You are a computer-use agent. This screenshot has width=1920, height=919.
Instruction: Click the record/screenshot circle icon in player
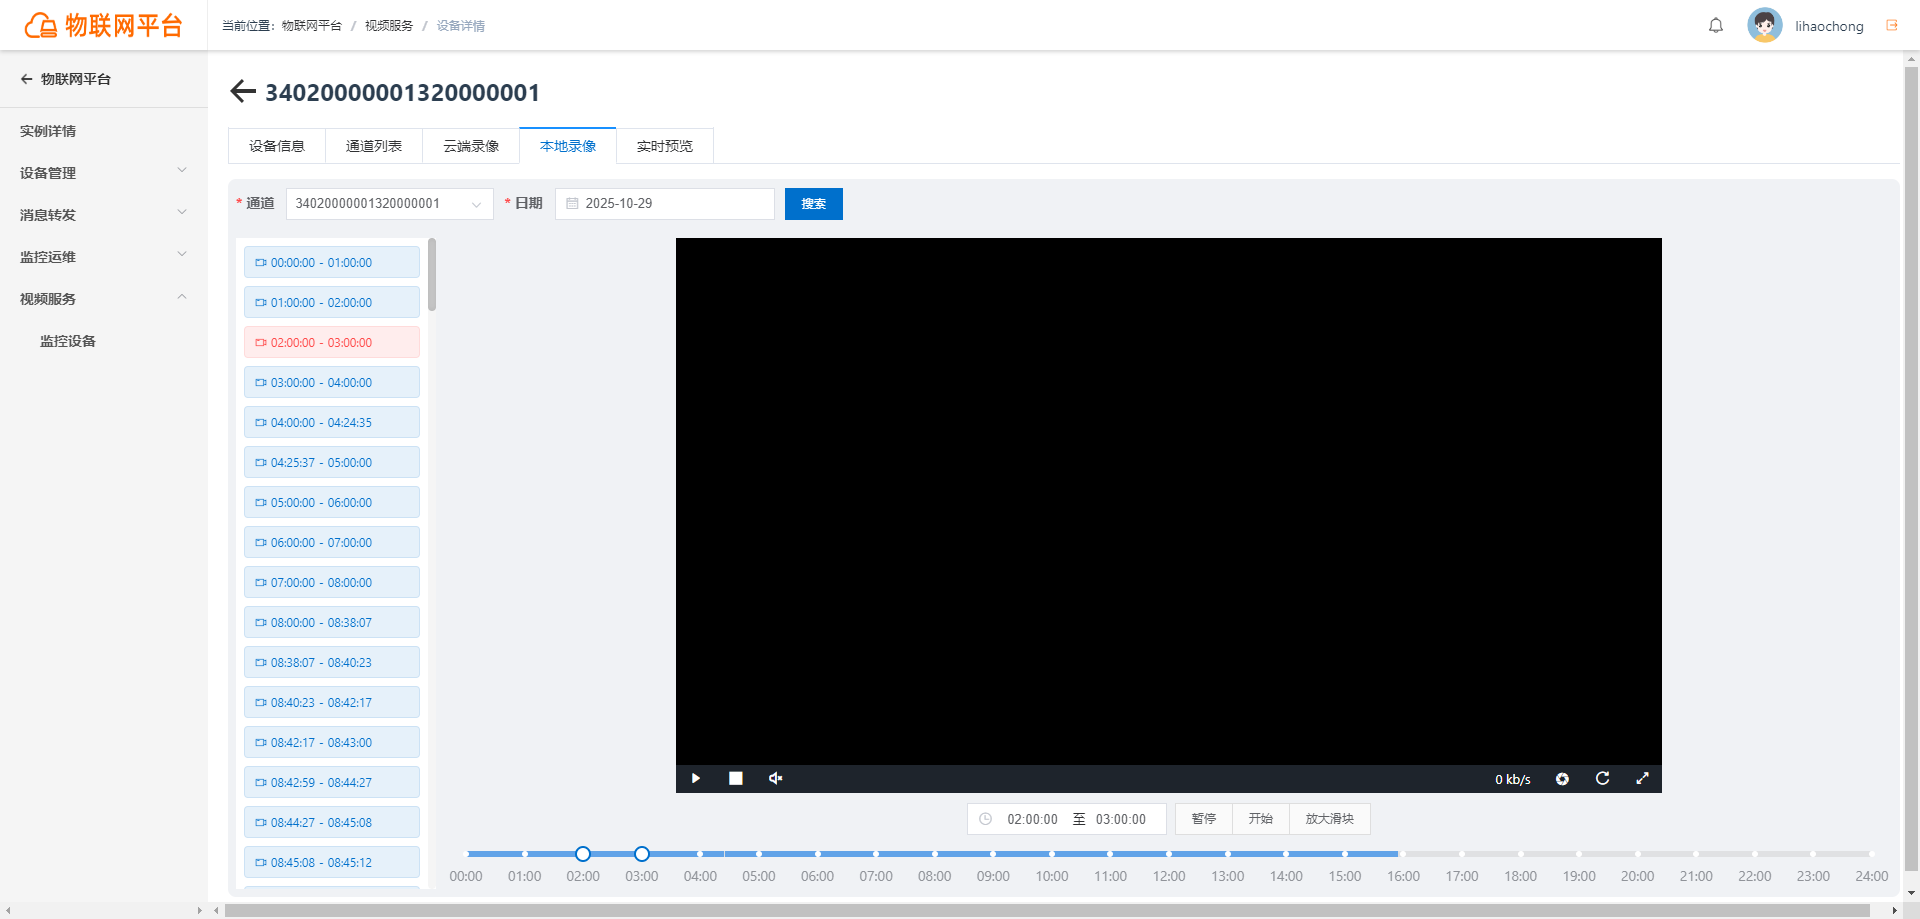(1562, 779)
